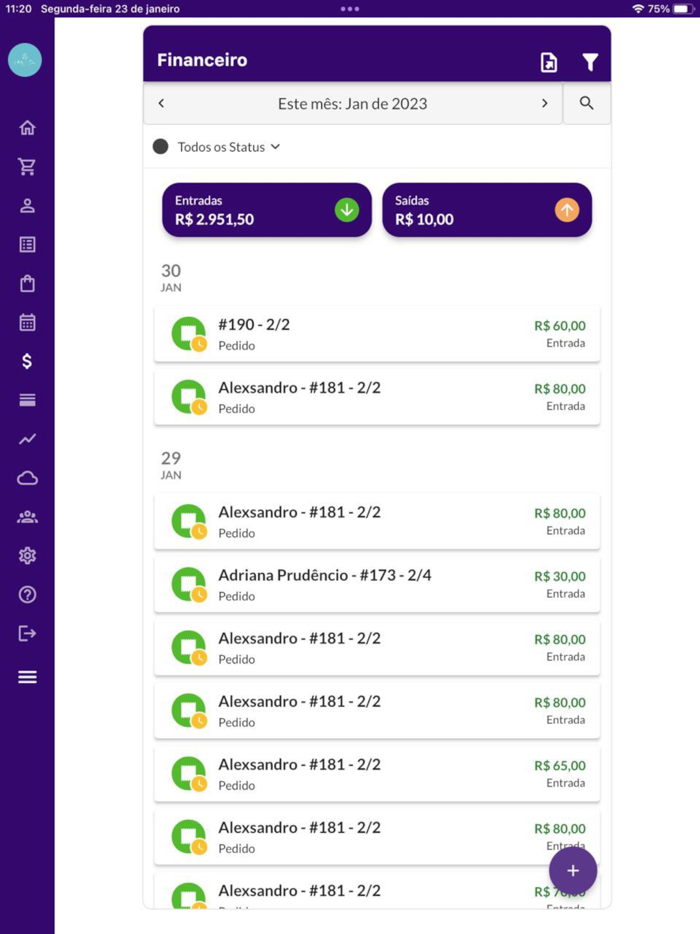
Task: Select the Home tab in the sidebar
Action: pos(26,127)
